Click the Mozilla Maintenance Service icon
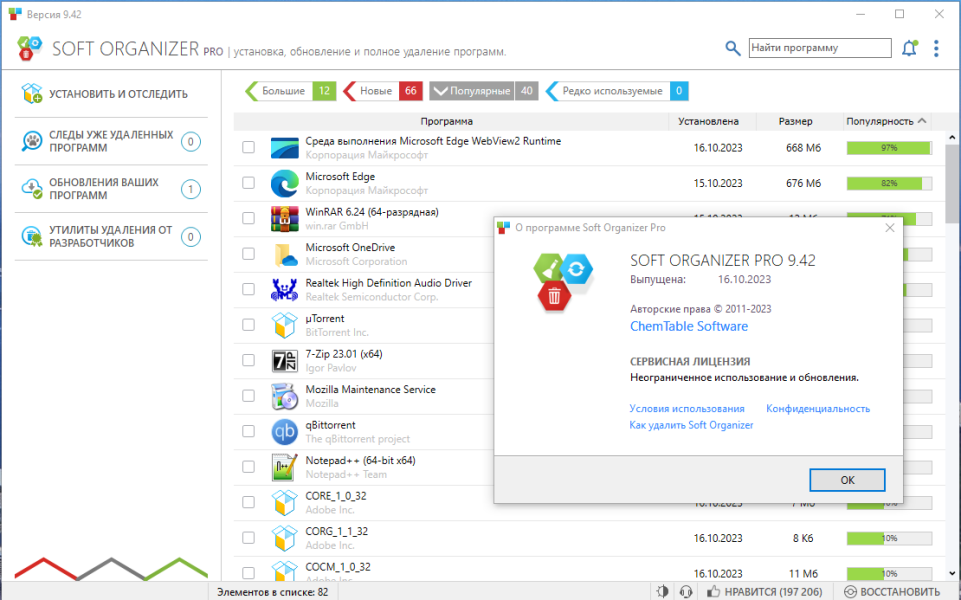The height and width of the screenshot is (600, 961). coord(284,397)
